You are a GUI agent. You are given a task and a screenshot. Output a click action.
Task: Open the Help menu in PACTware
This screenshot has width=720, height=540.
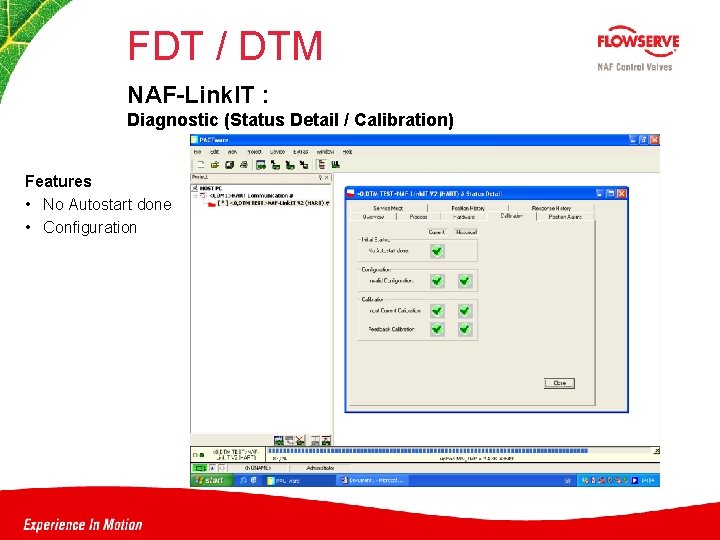tap(347, 152)
